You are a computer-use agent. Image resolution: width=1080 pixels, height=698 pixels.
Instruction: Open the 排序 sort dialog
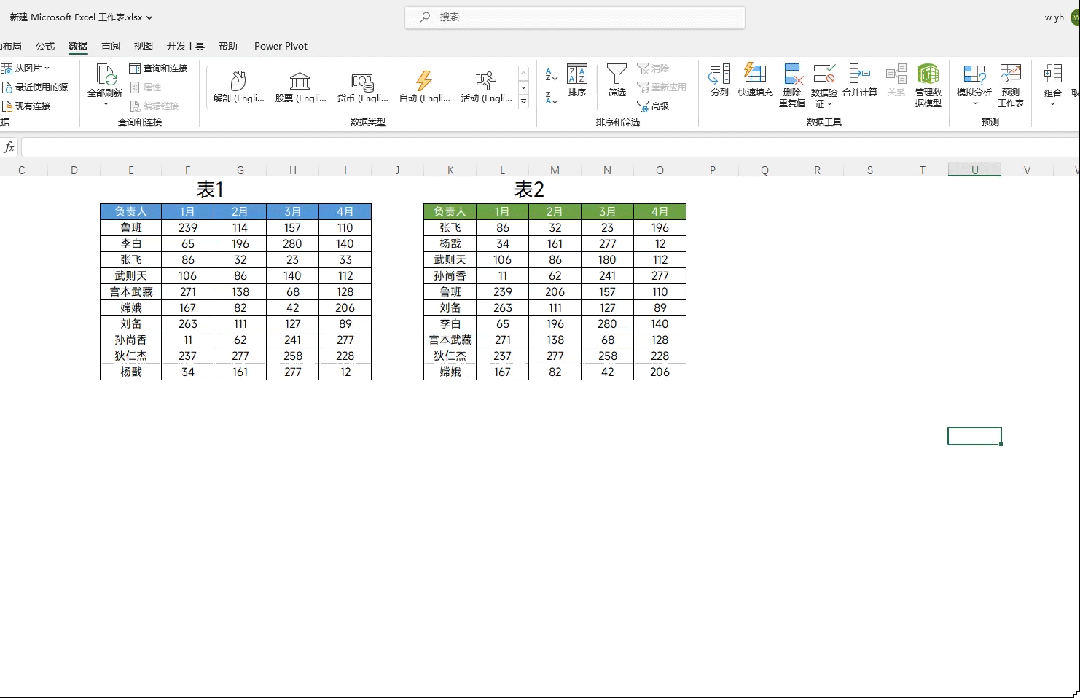click(x=577, y=80)
